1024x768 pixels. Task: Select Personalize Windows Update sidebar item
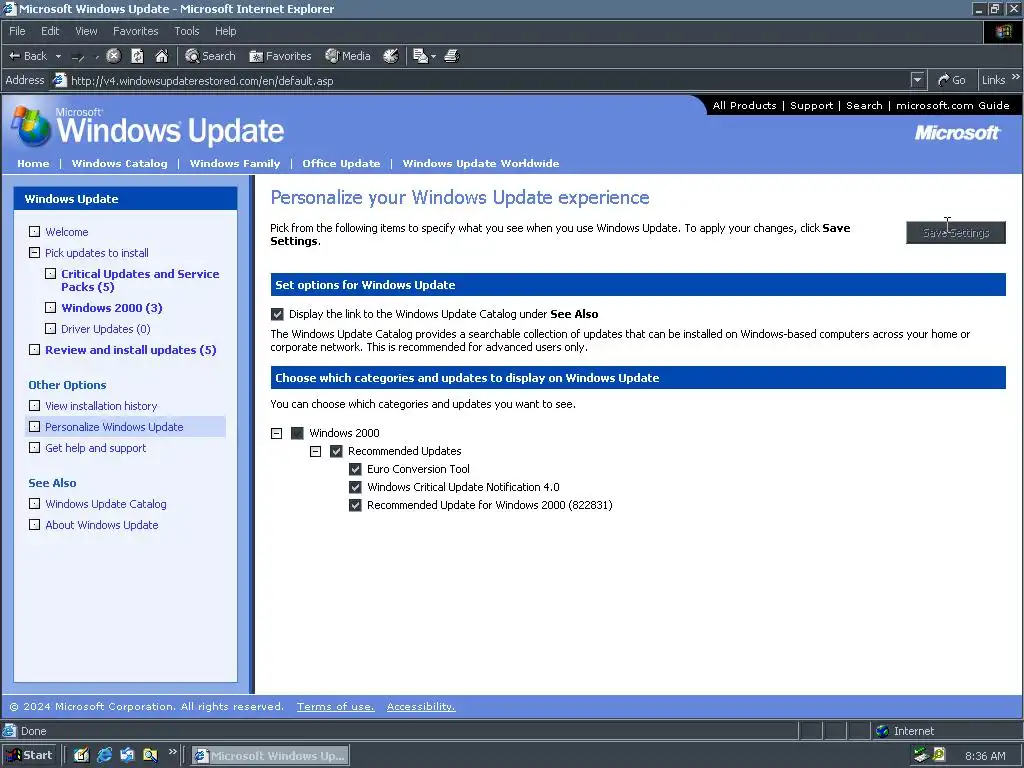click(x=125, y=426)
